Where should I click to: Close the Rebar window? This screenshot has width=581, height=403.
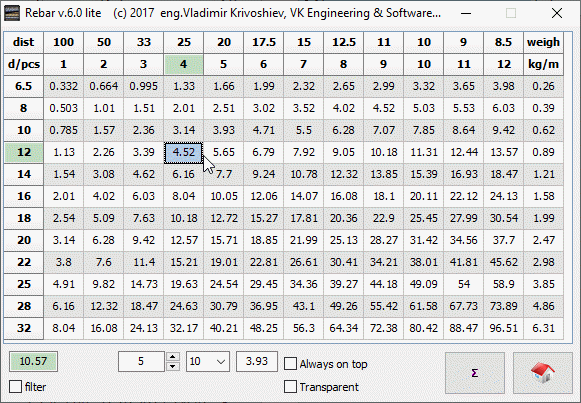[557, 13]
